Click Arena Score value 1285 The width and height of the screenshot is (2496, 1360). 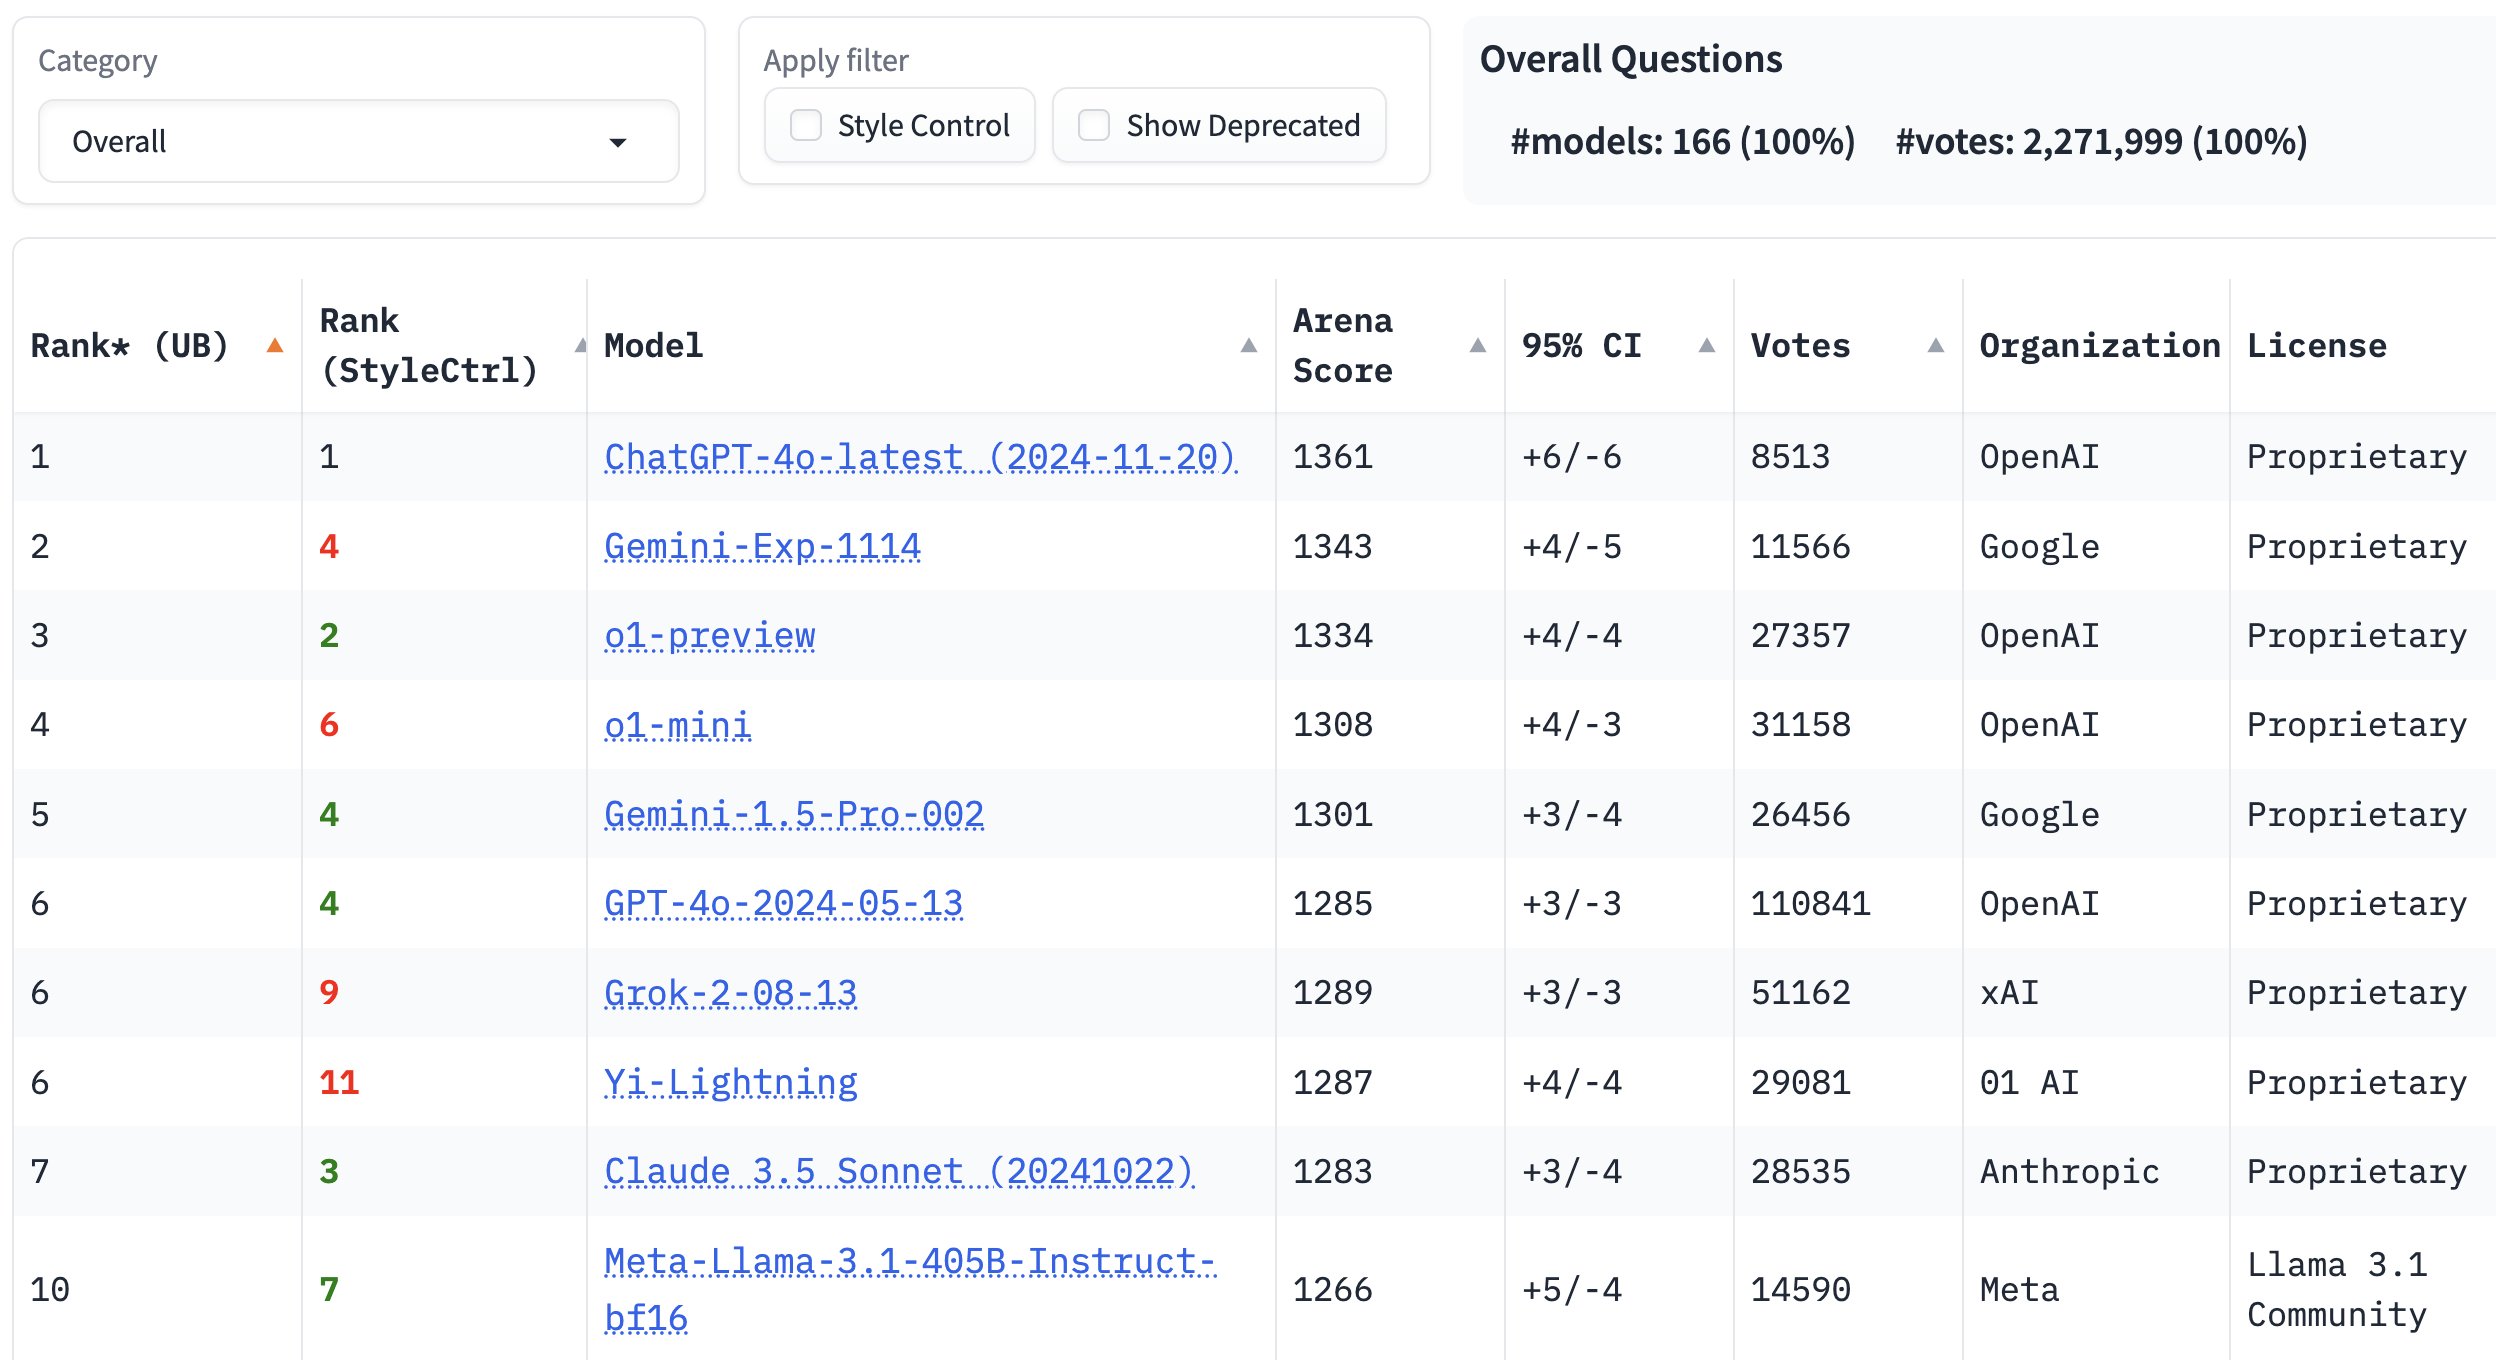pos(1332,904)
